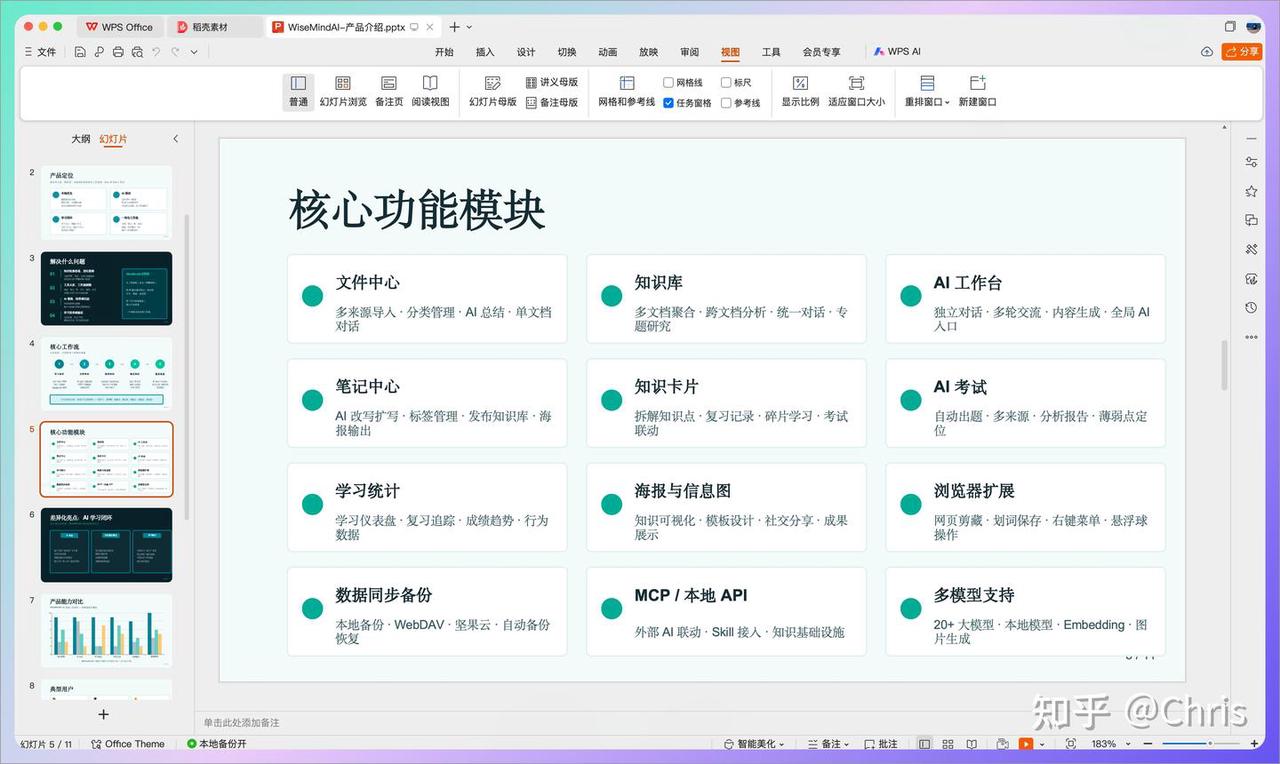Open the 幻灯片浏览 slide sorter view
Image resolution: width=1280 pixels, height=764 pixels.
(x=343, y=91)
